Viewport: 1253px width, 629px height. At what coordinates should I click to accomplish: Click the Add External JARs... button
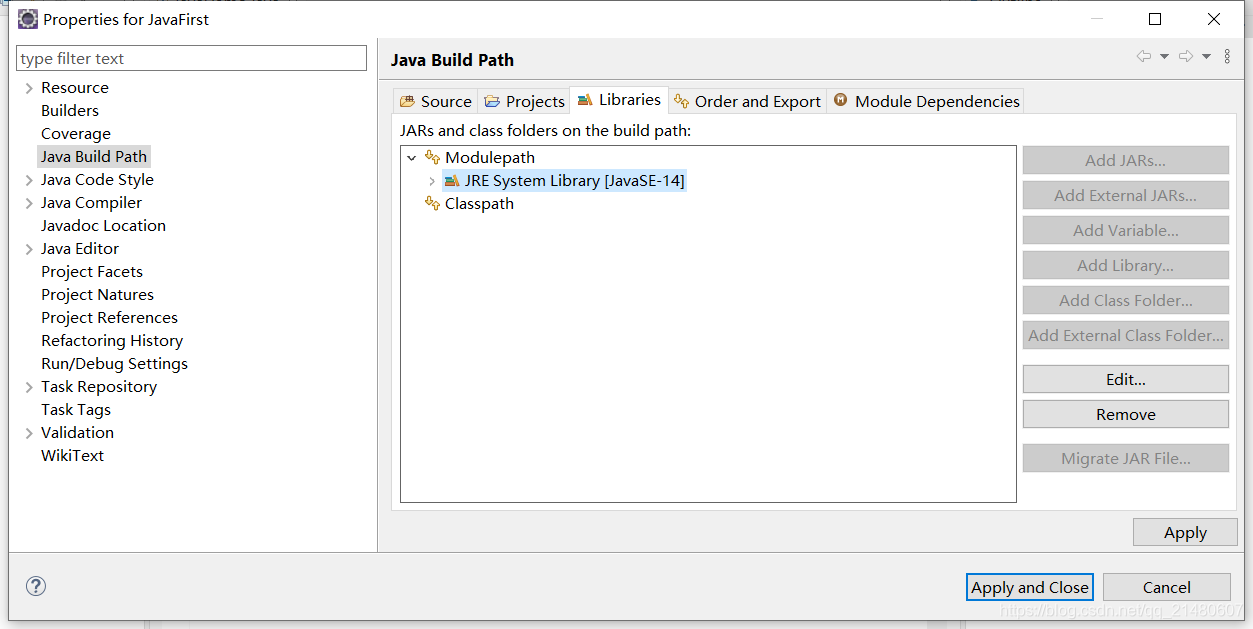[1125, 195]
